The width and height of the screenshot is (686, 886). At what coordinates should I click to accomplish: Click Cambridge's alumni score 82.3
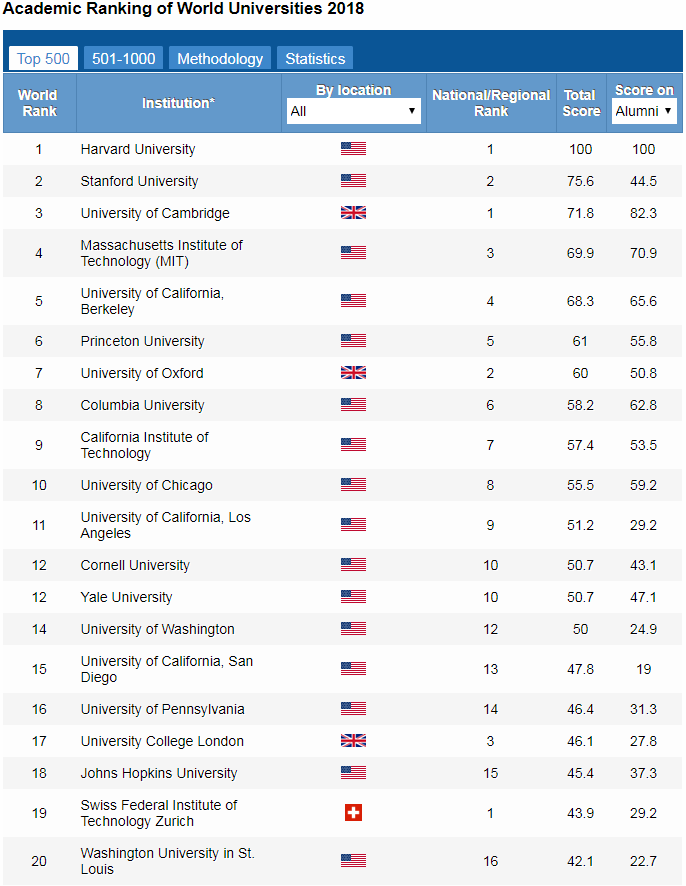click(644, 214)
